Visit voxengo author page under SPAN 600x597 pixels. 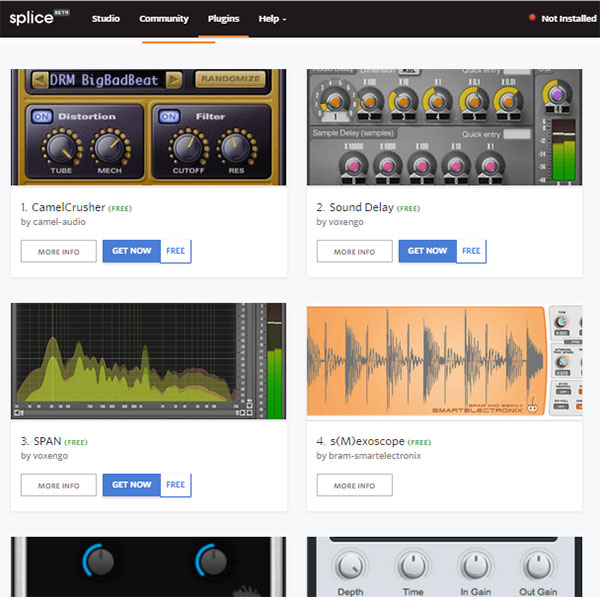pos(51,456)
